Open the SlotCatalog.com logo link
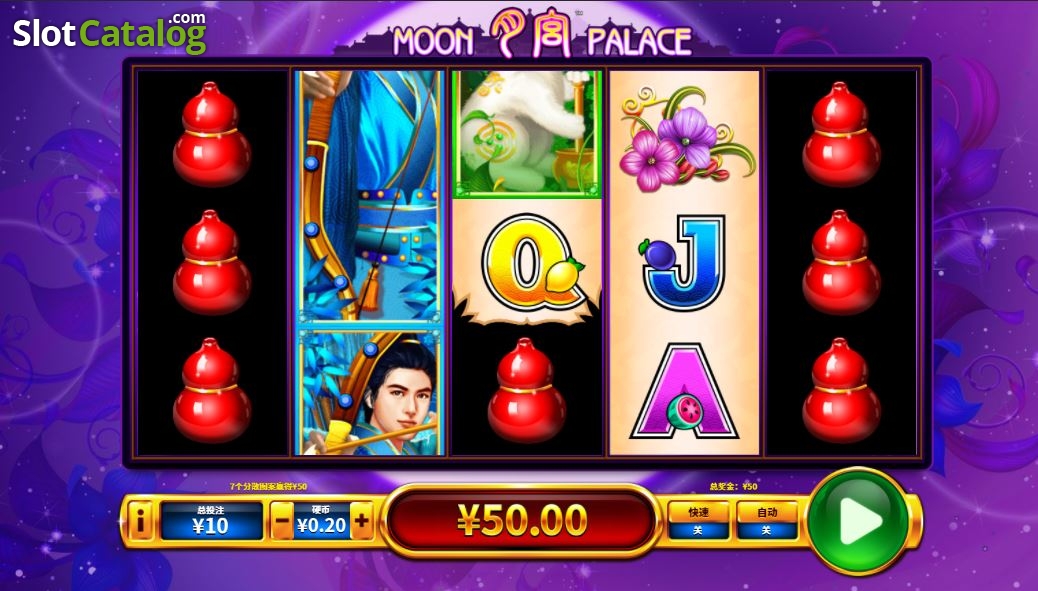This screenshot has width=1038, height=591. tap(110, 32)
